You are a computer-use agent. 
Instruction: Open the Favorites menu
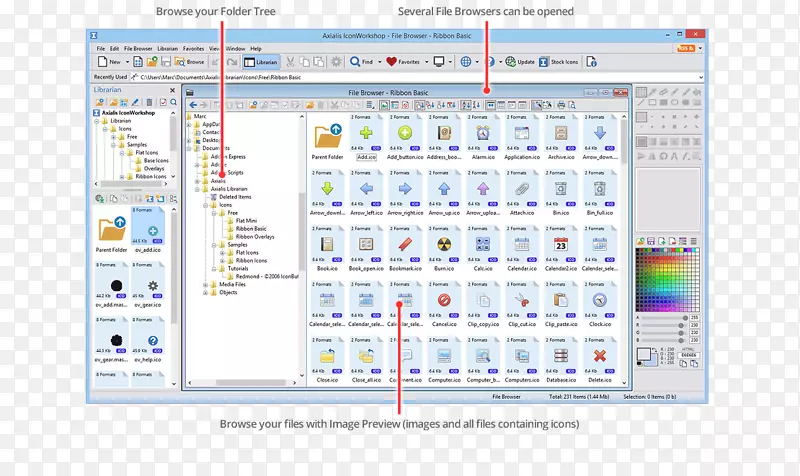(193, 48)
